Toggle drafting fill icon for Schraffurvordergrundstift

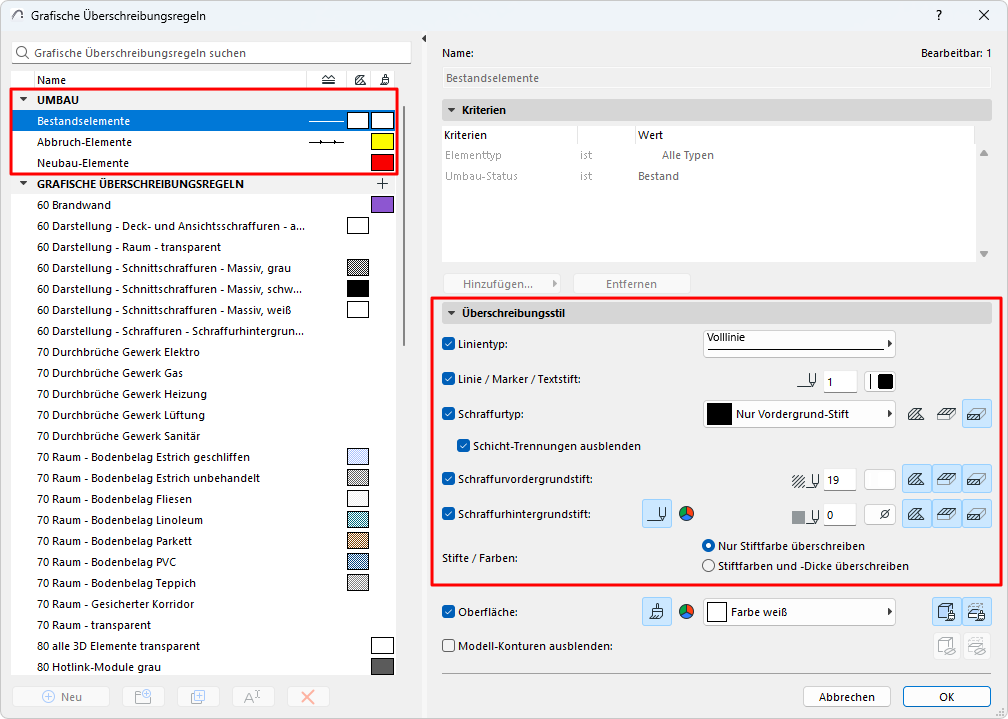tap(976, 479)
